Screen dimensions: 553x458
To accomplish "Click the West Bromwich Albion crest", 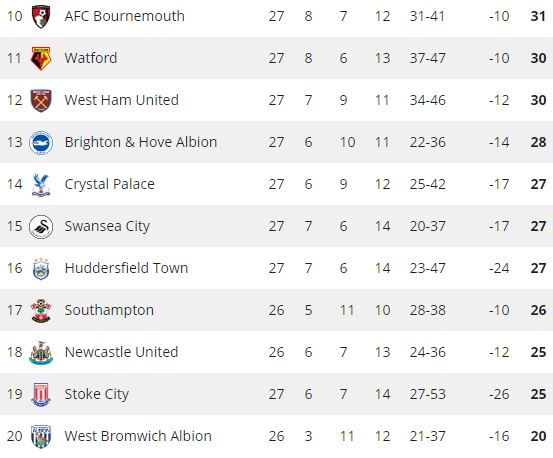I will pos(41,436).
